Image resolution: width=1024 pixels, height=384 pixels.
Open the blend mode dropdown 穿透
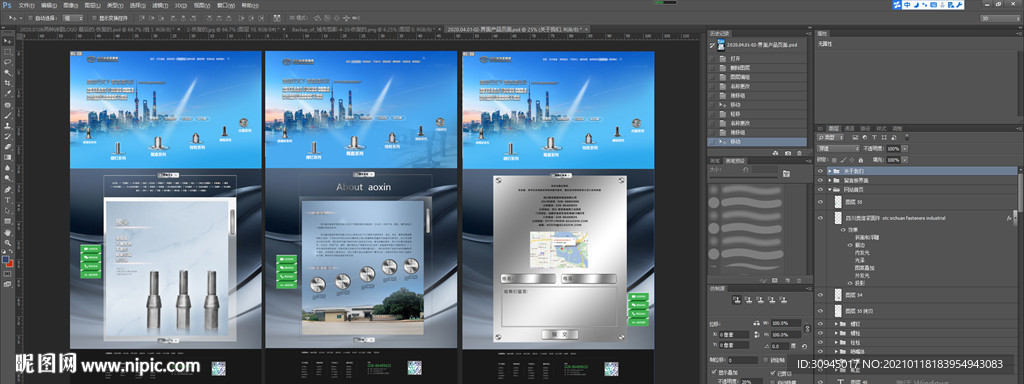(839, 149)
